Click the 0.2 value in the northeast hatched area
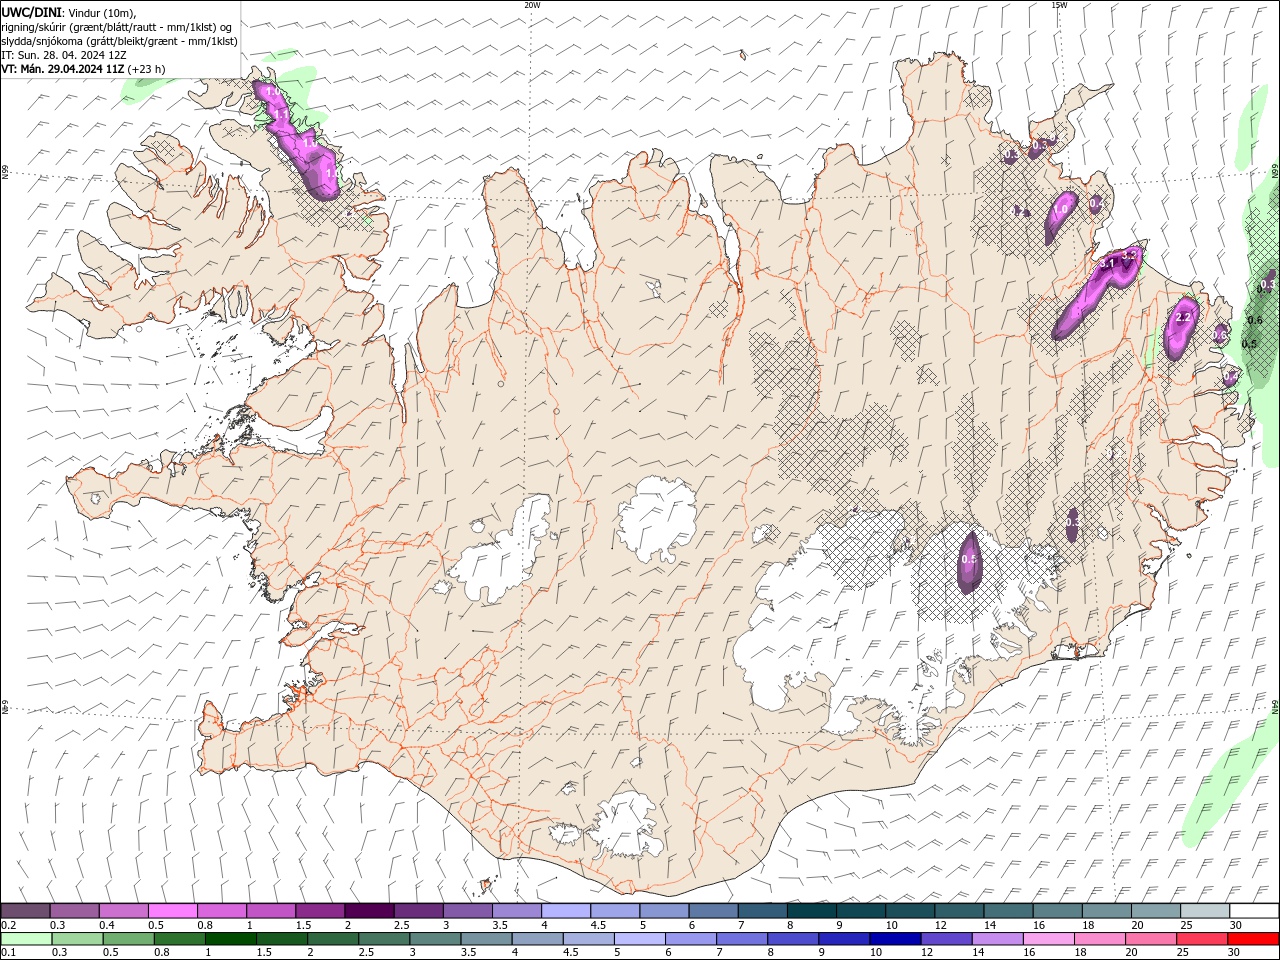The width and height of the screenshot is (1280, 960). 1020,211
